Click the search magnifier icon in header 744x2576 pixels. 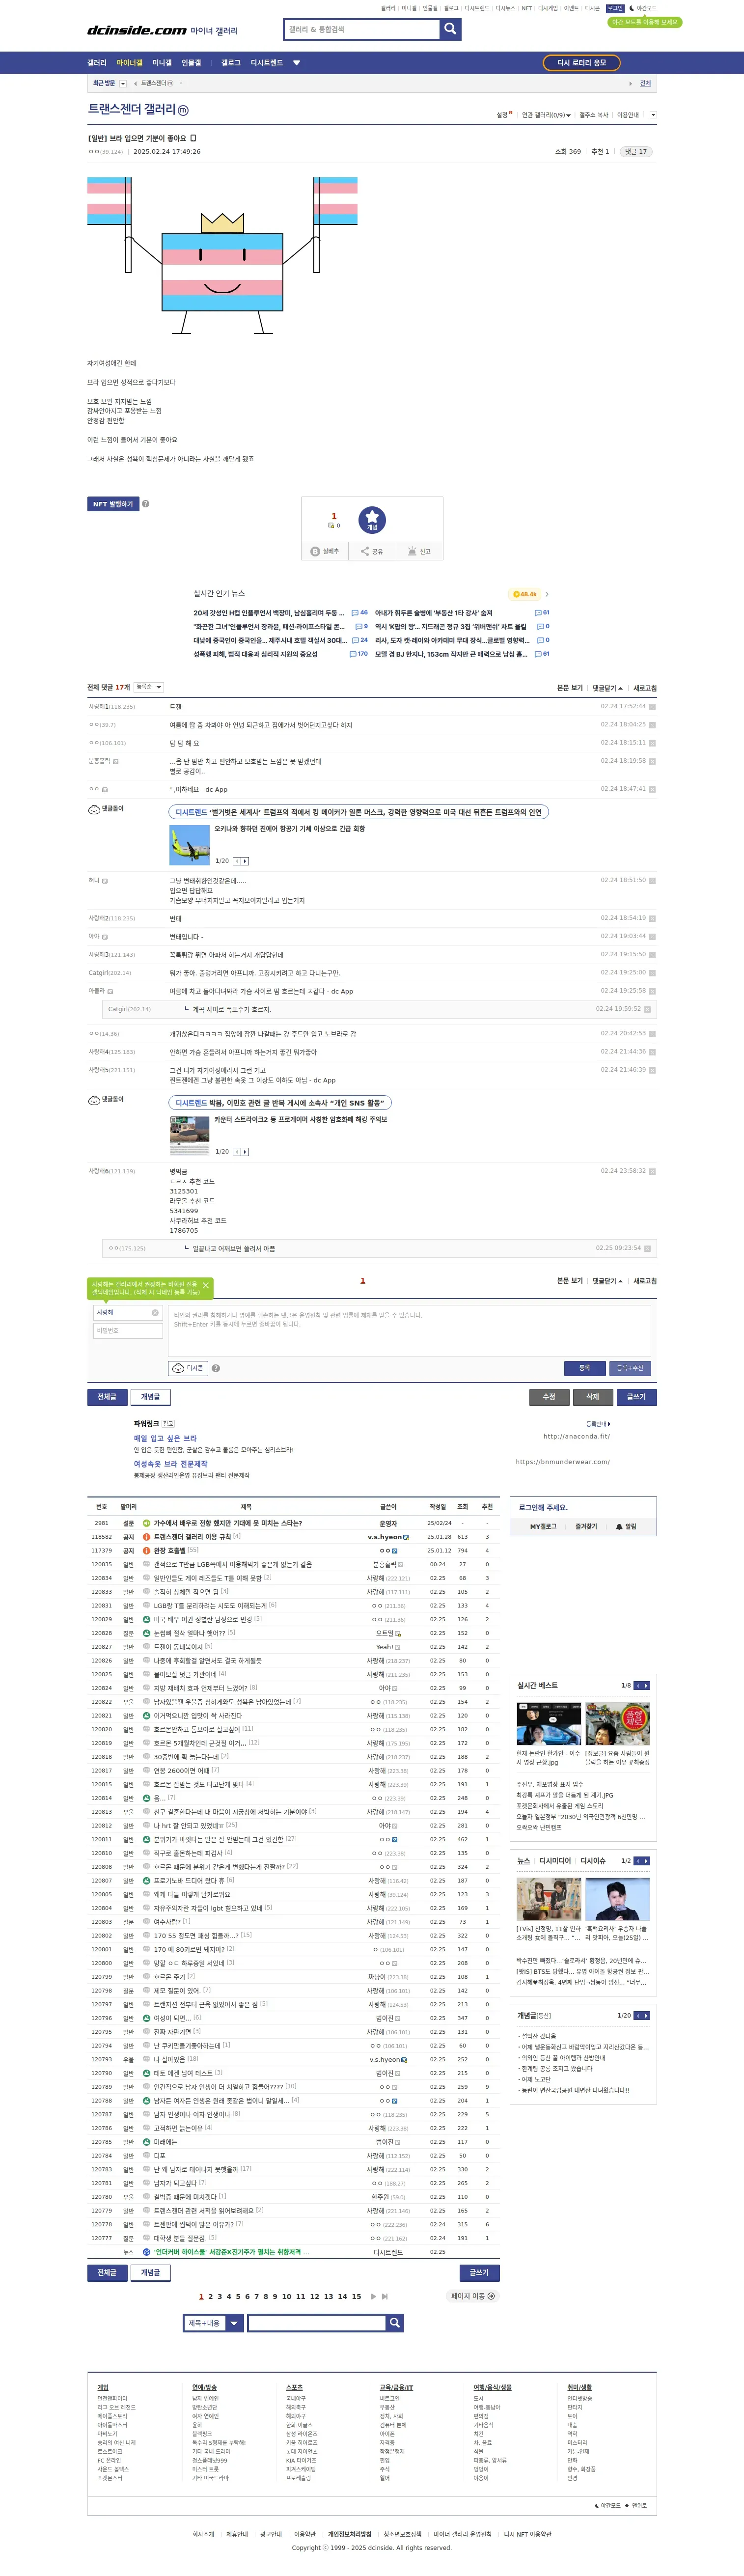coord(451,29)
